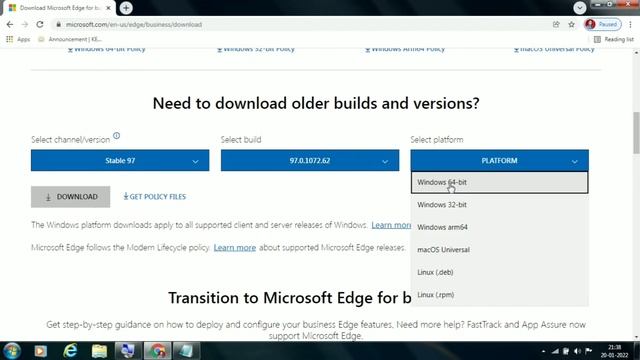
Task: Click the padlock site info icon
Action: [x=58, y=24]
